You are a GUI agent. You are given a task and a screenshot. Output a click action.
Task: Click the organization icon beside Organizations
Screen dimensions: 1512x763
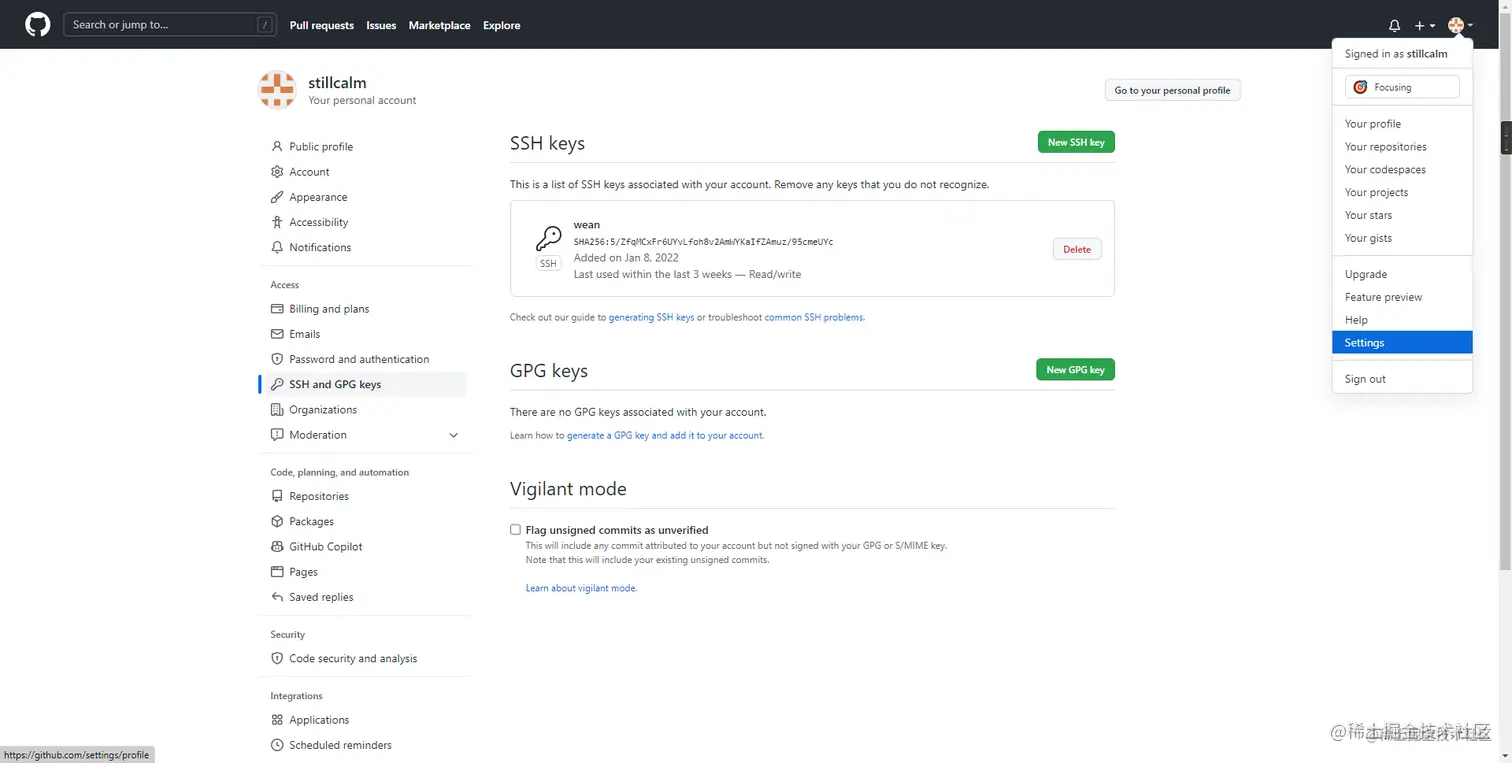pos(277,410)
